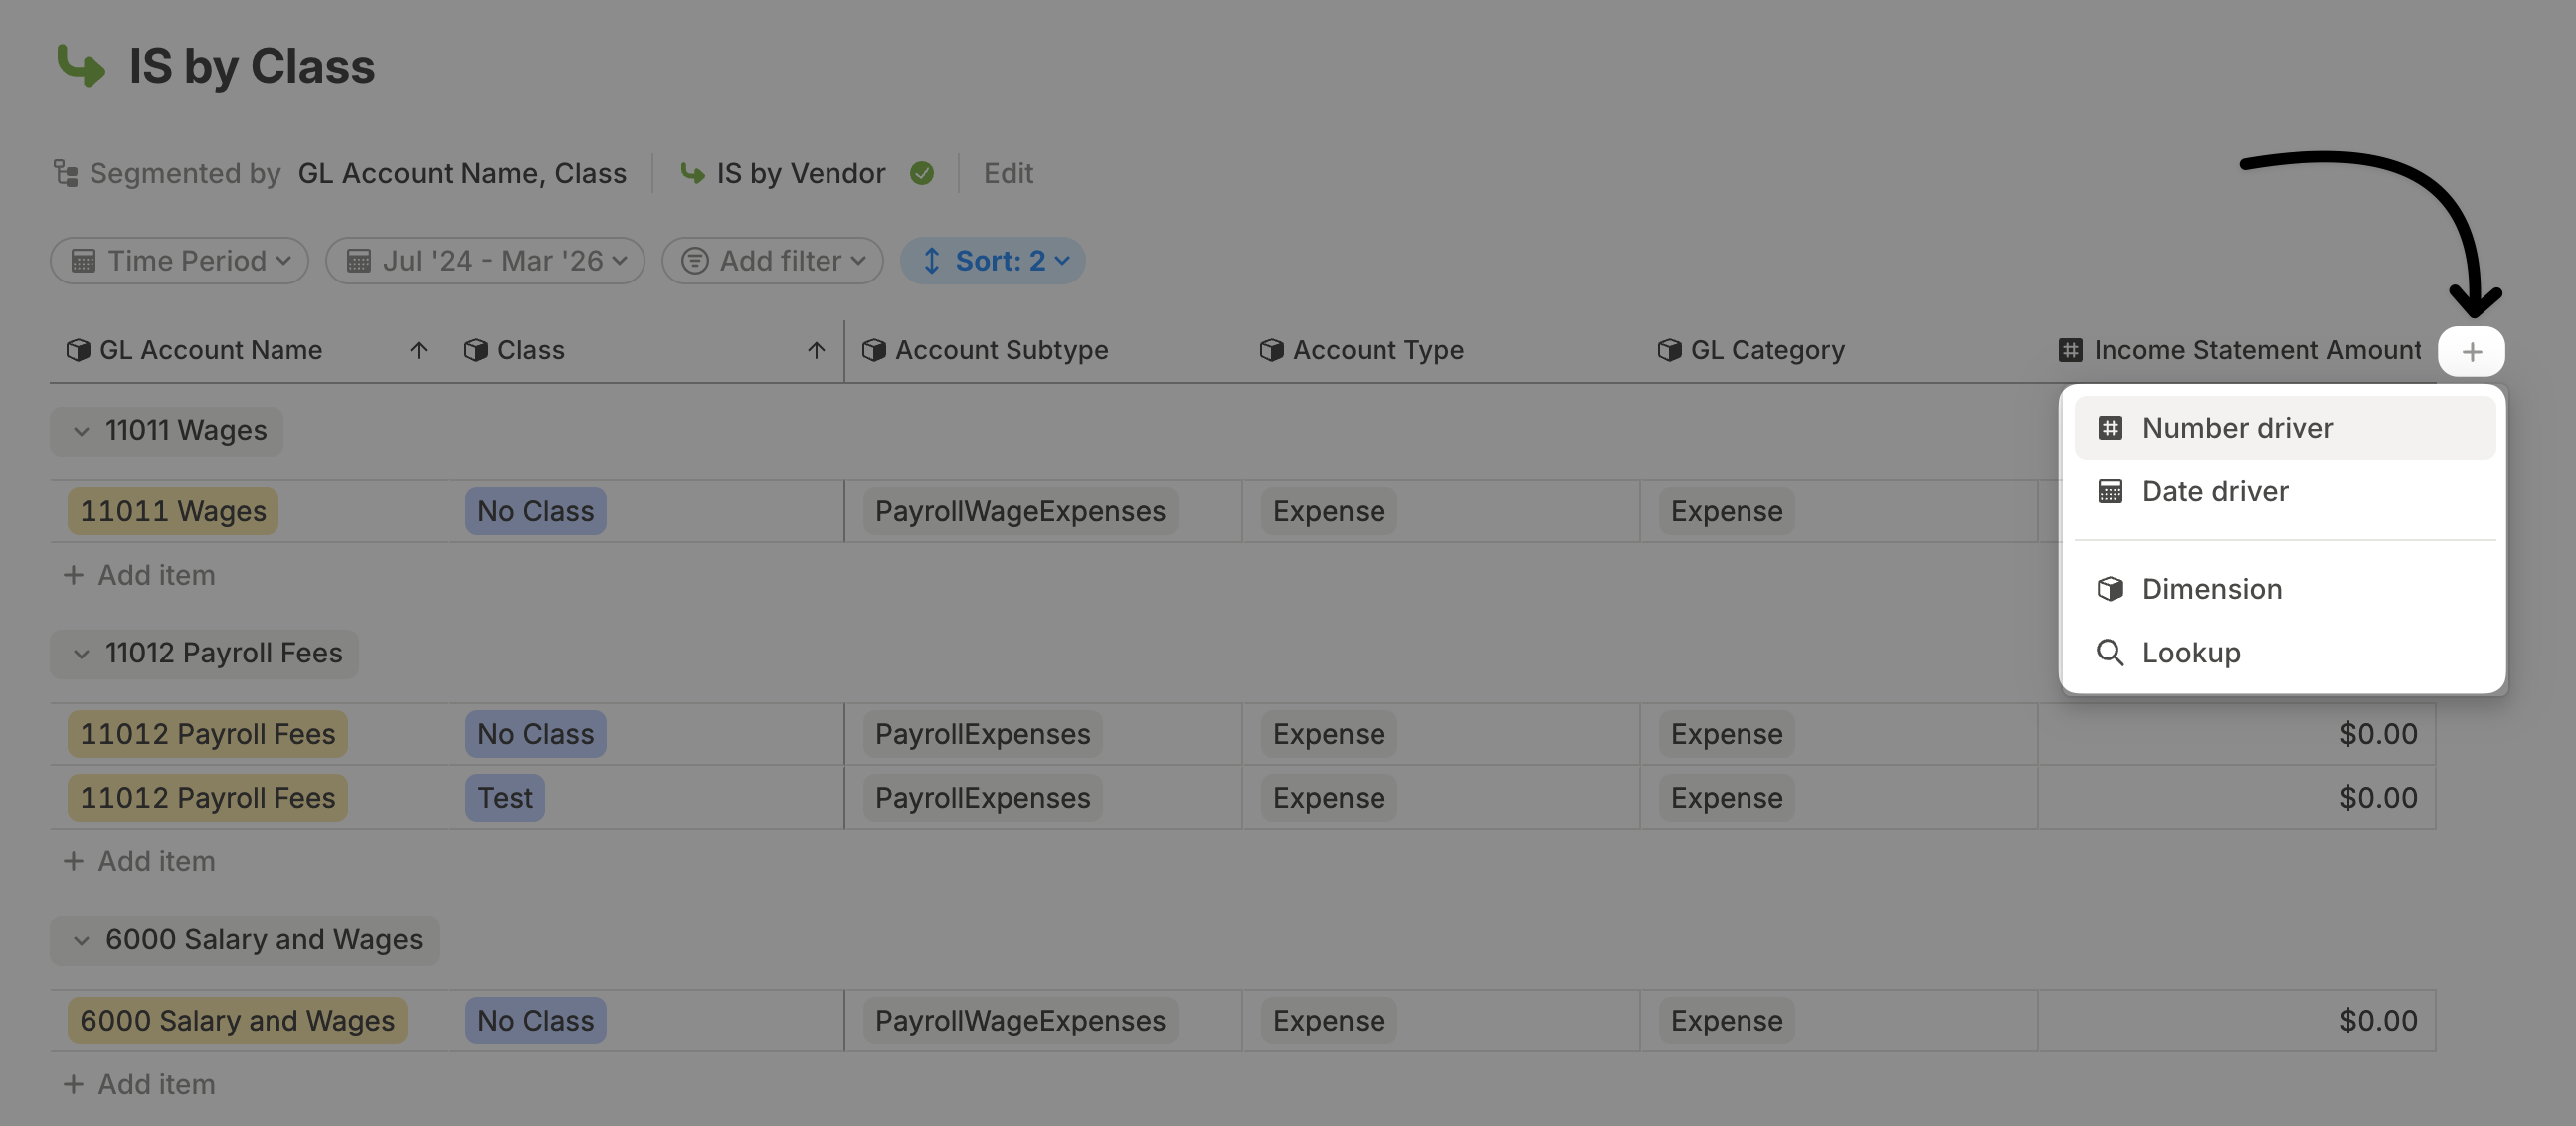Click the Edit link
The image size is (2576, 1126).
(x=1008, y=173)
